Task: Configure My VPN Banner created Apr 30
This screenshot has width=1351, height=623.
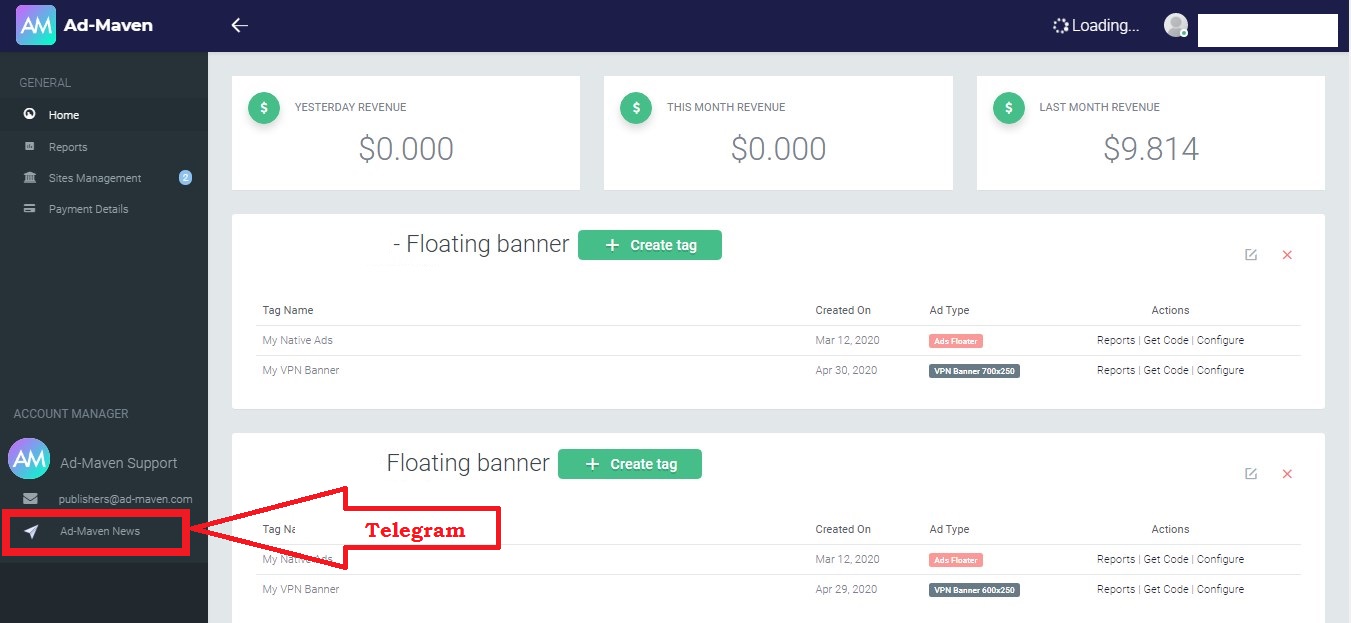Action: pyautogui.click(x=1221, y=370)
